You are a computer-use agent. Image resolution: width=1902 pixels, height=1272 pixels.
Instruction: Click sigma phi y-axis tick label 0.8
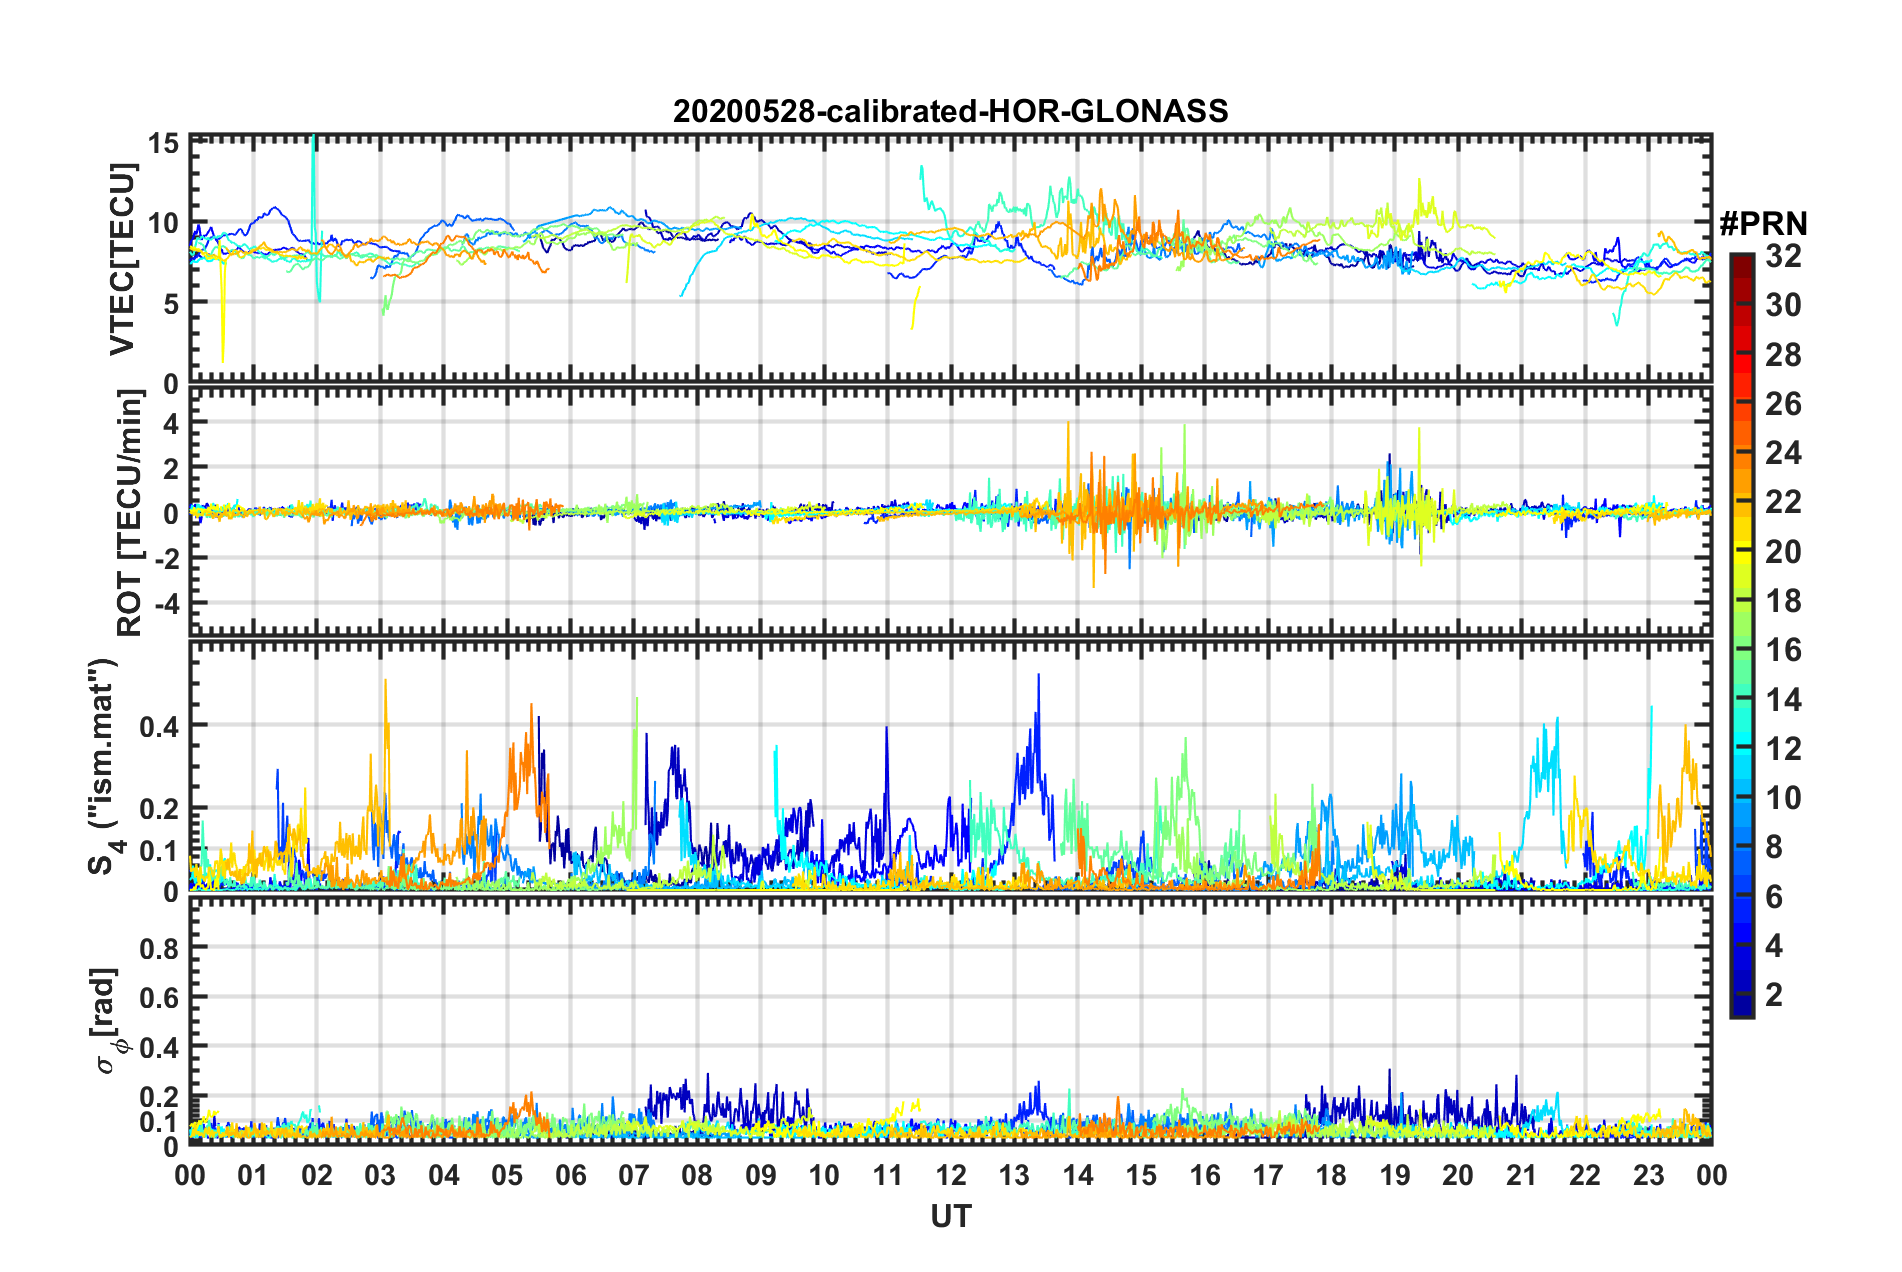click(159, 947)
